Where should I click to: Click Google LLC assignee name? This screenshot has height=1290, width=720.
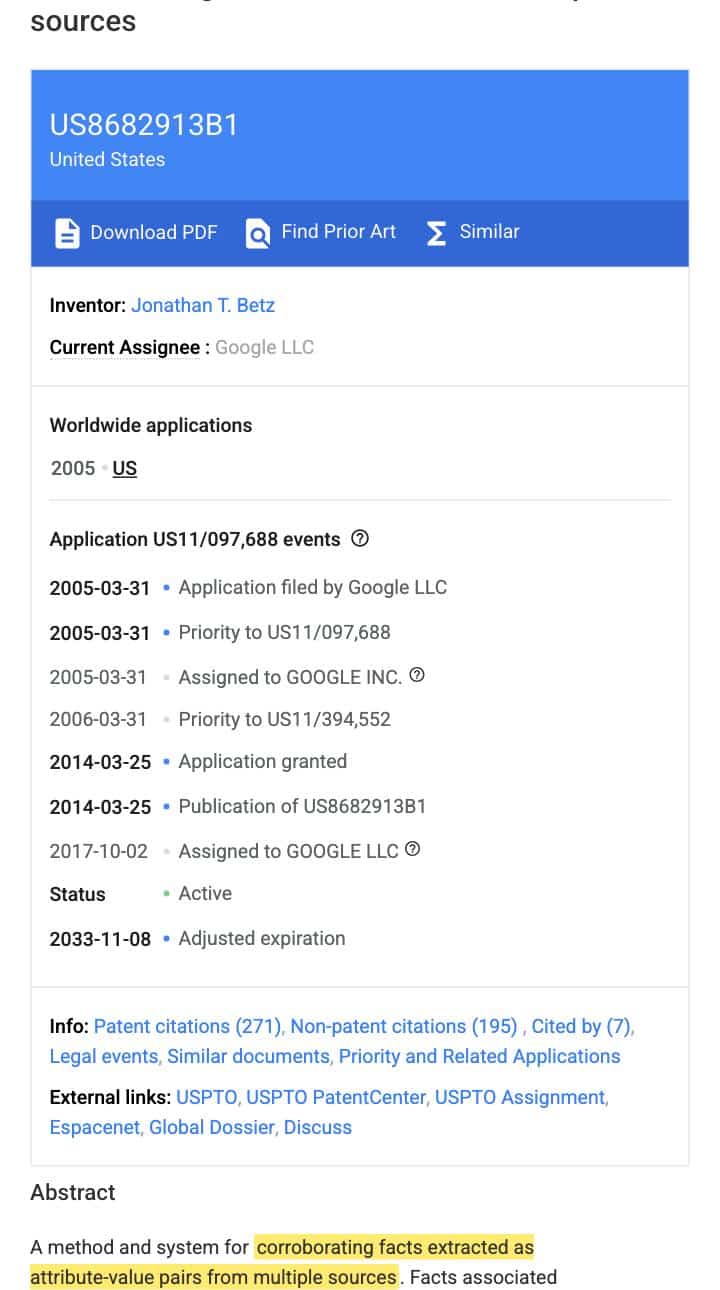click(264, 347)
